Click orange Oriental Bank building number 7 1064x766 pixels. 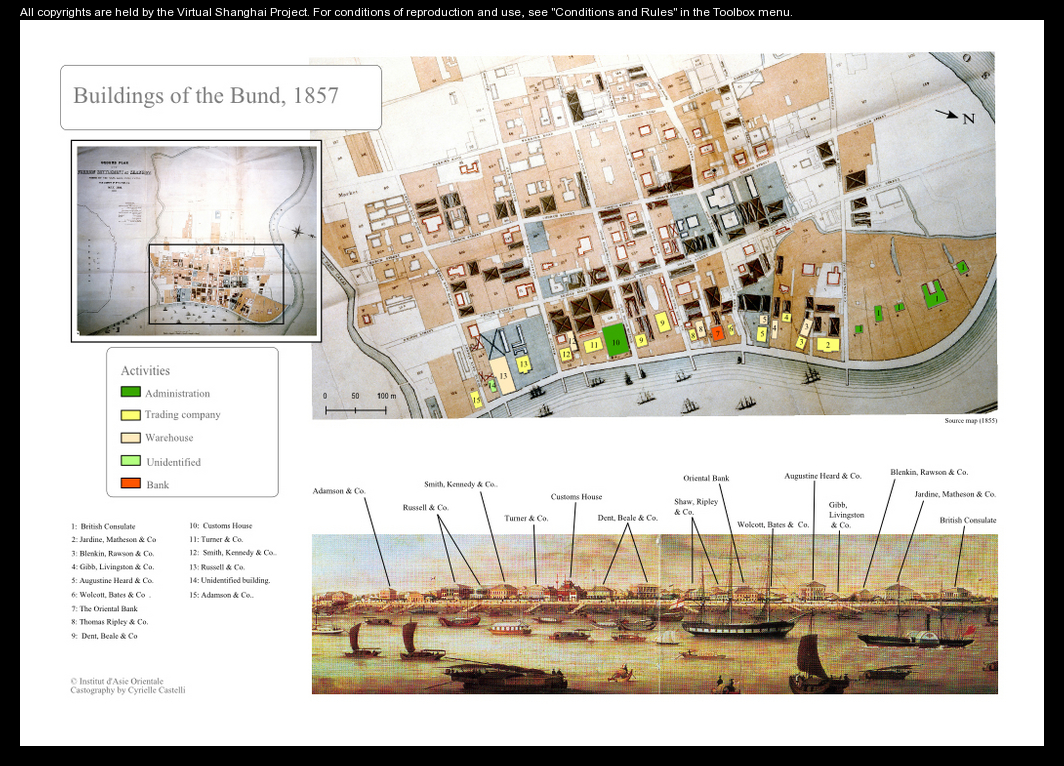[717, 332]
